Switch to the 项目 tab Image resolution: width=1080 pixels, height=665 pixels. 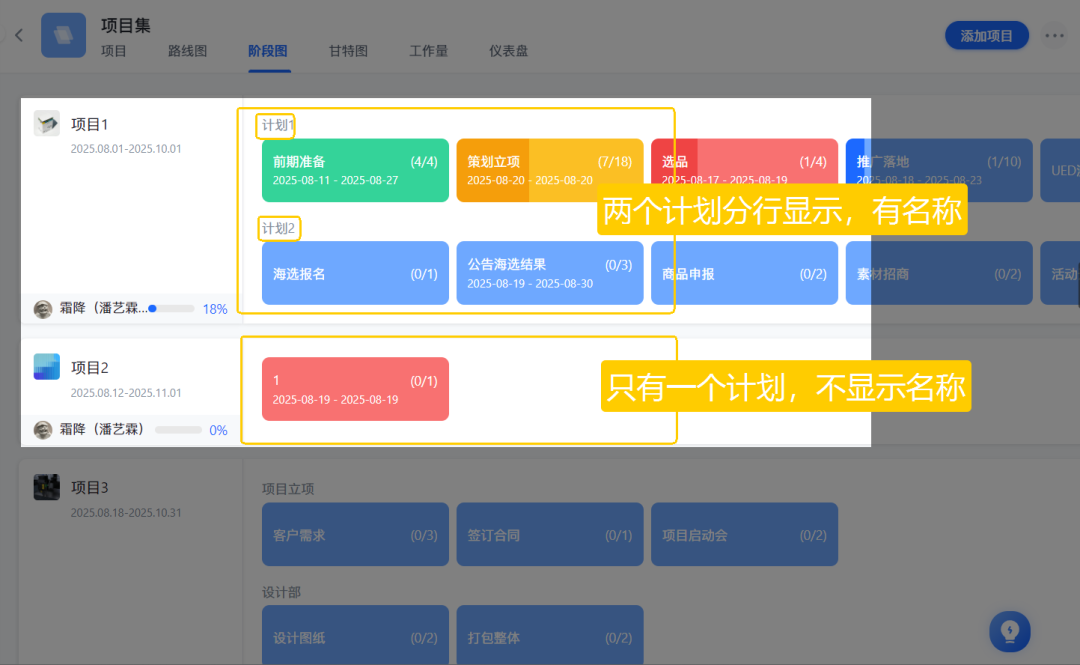[114, 50]
